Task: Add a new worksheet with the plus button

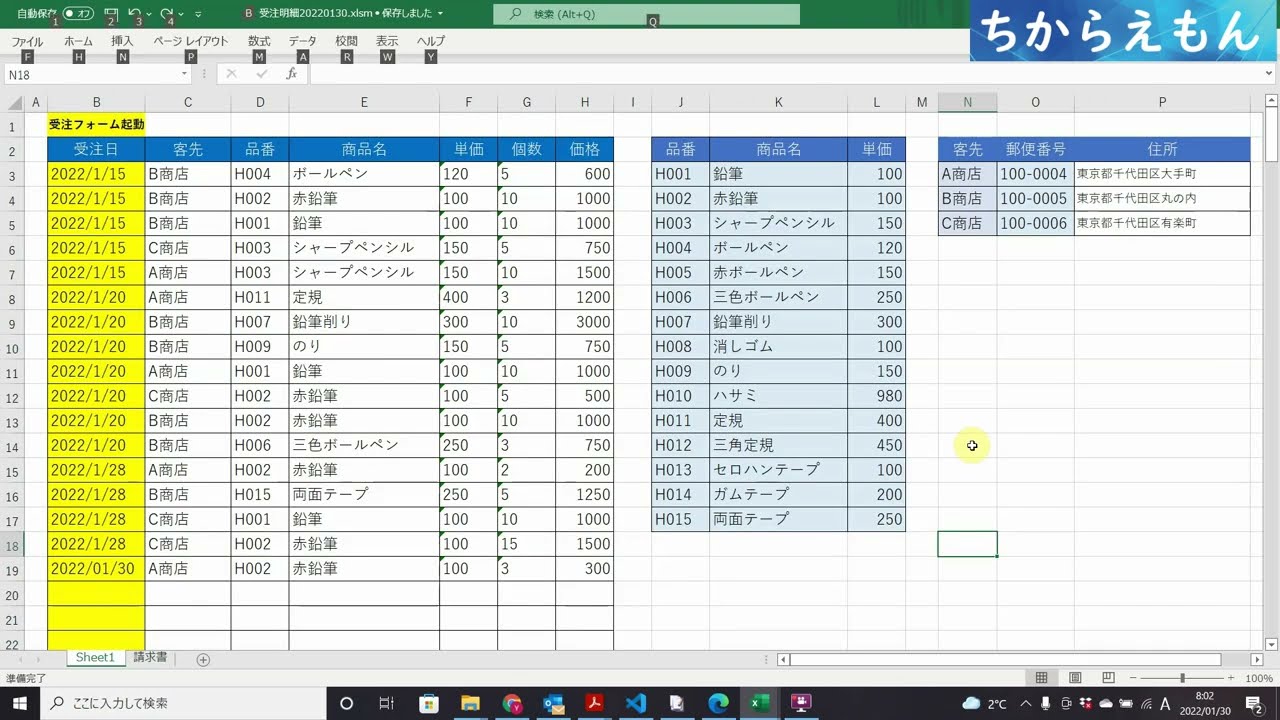Action: point(203,658)
